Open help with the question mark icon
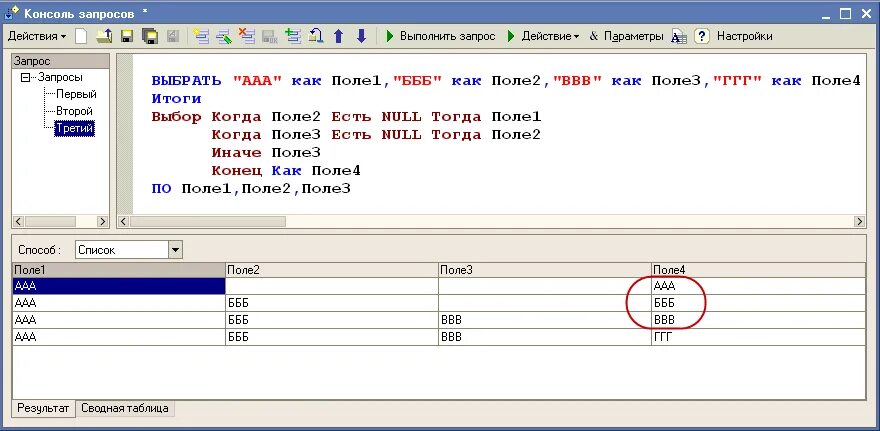 coord(702,36)
